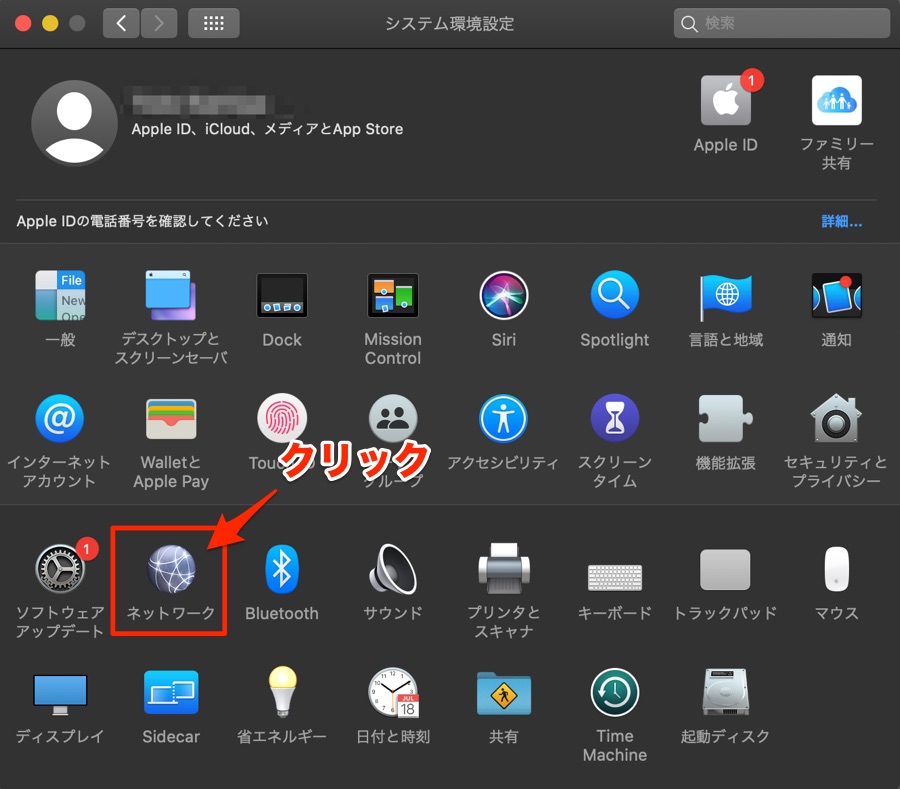Image resolution: width=900 pixels, height=789 pixels.
Task: Click the 詳細... link
Action: click(841, 221)
